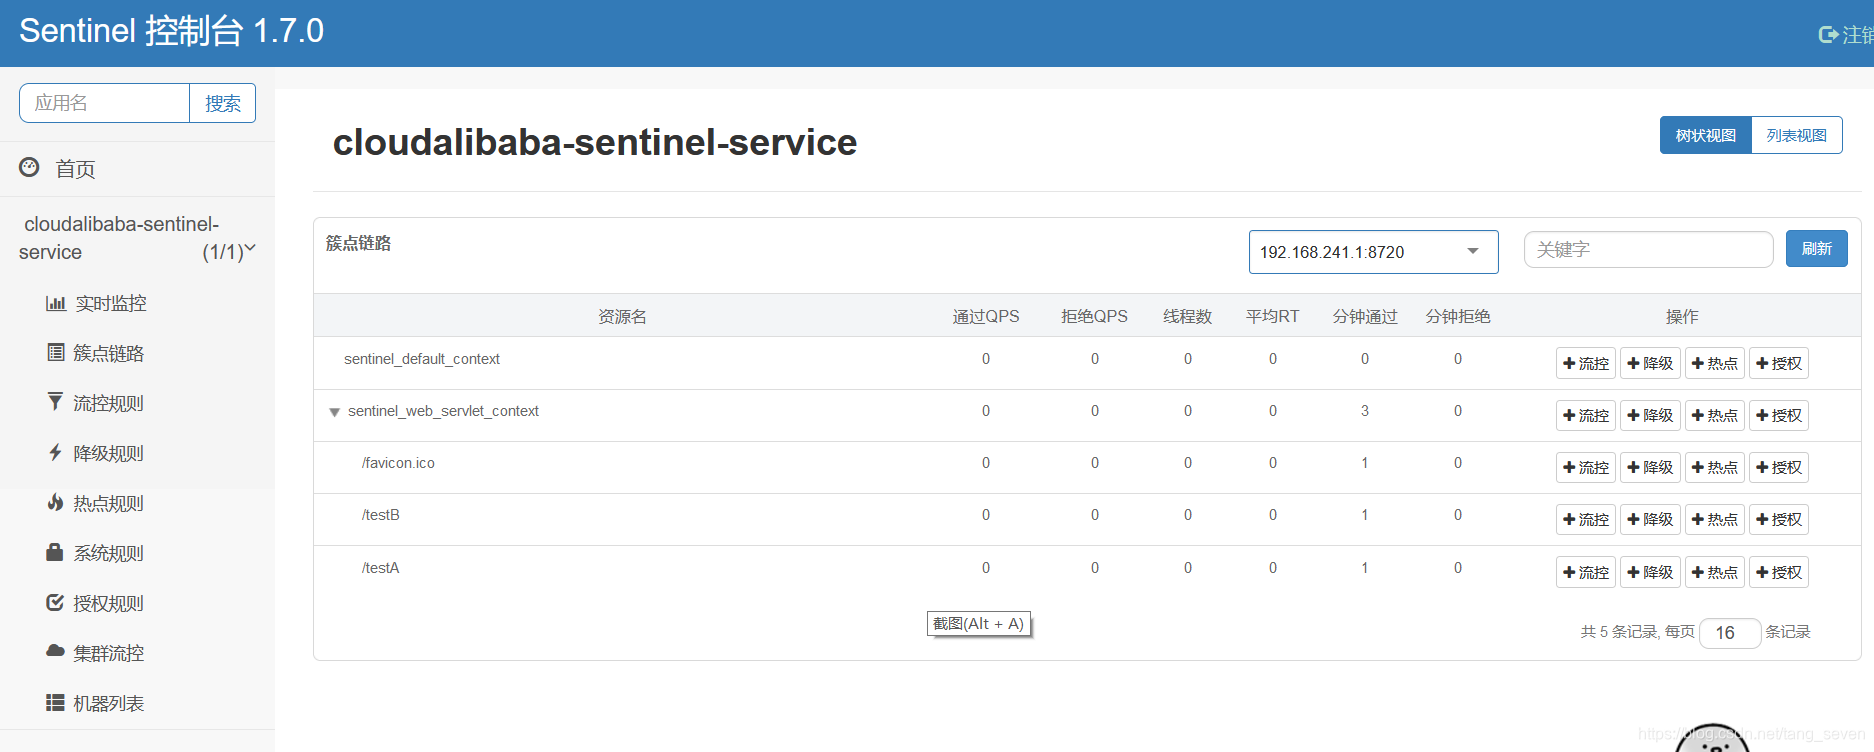Switch to 树状视图 tree view
The height and width of the screenshot is (752, 1874).
pyautogui.click(x=1706, y=135)
